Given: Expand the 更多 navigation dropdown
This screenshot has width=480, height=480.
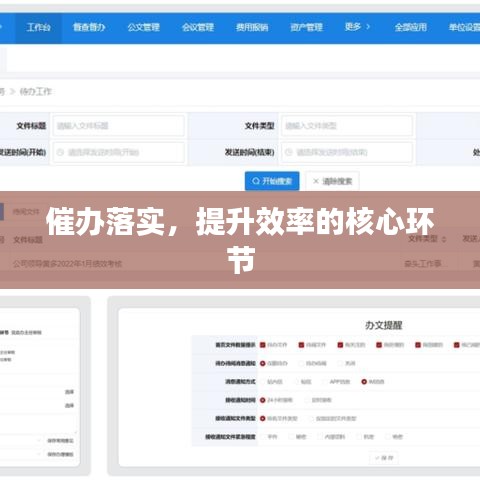Looking at the screenshot, I should [x=357, y=27].
